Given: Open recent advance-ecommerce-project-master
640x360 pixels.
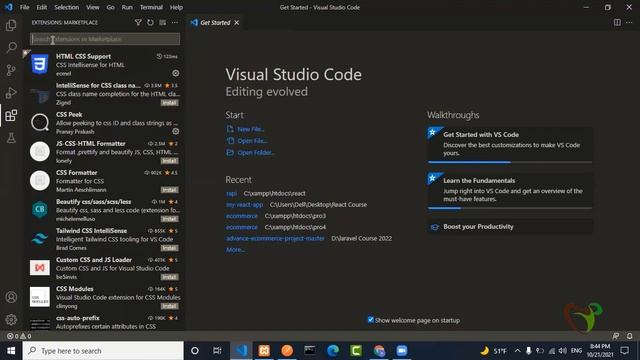Looking at the screenshot, I should pyautogui.click(x=275, y=238).
